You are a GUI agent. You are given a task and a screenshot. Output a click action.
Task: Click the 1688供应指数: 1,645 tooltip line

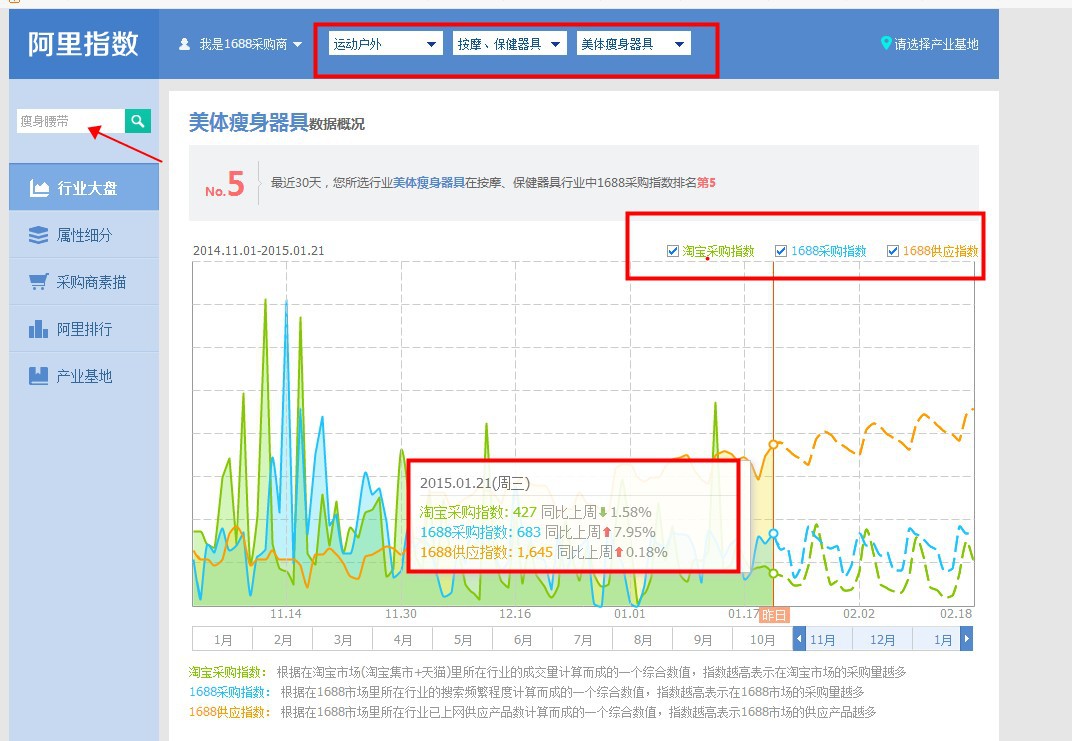[544, 552]
